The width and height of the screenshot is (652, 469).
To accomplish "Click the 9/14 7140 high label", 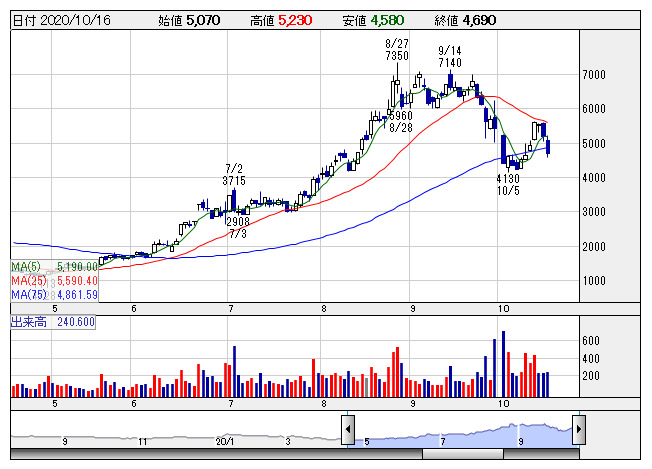I will 449,57.
